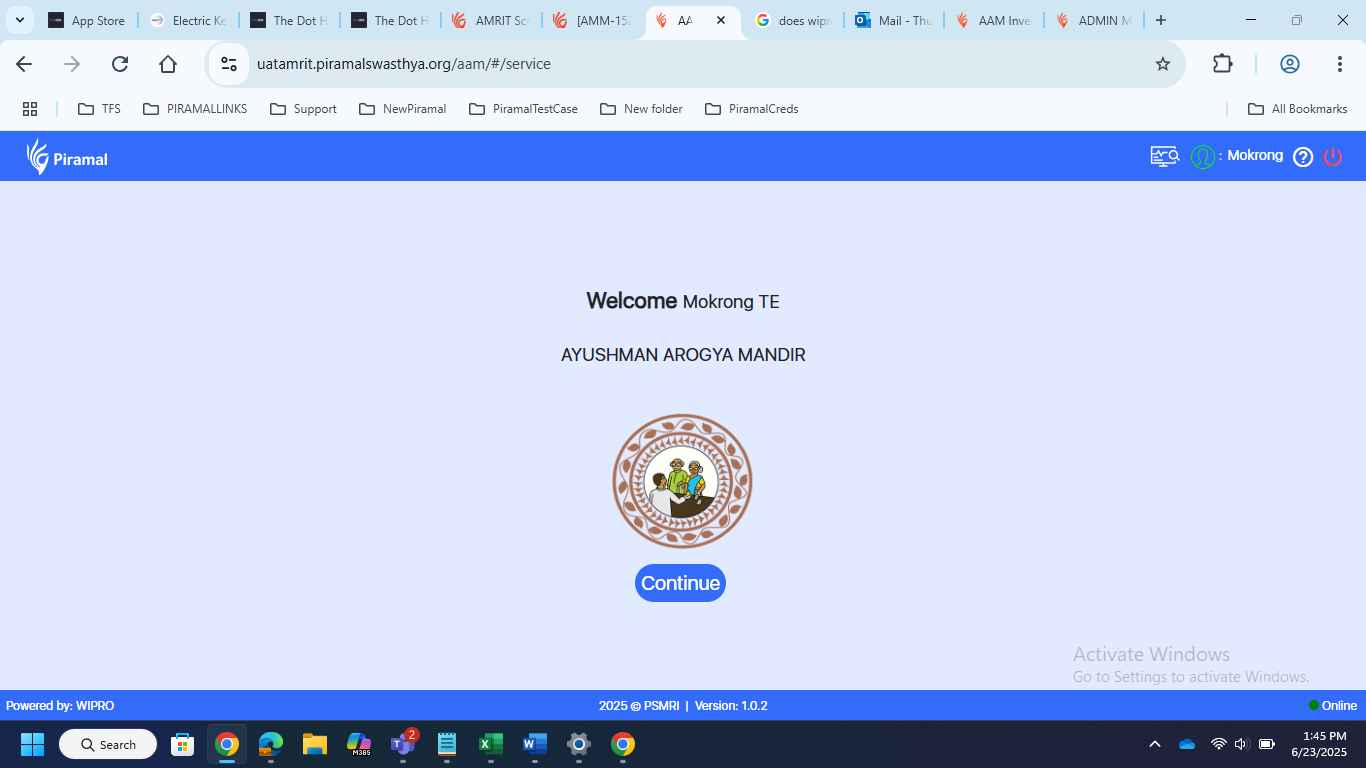The image size is (1366, 768).
Task: Open the monitoring search icon in header
Action: 1165,156
